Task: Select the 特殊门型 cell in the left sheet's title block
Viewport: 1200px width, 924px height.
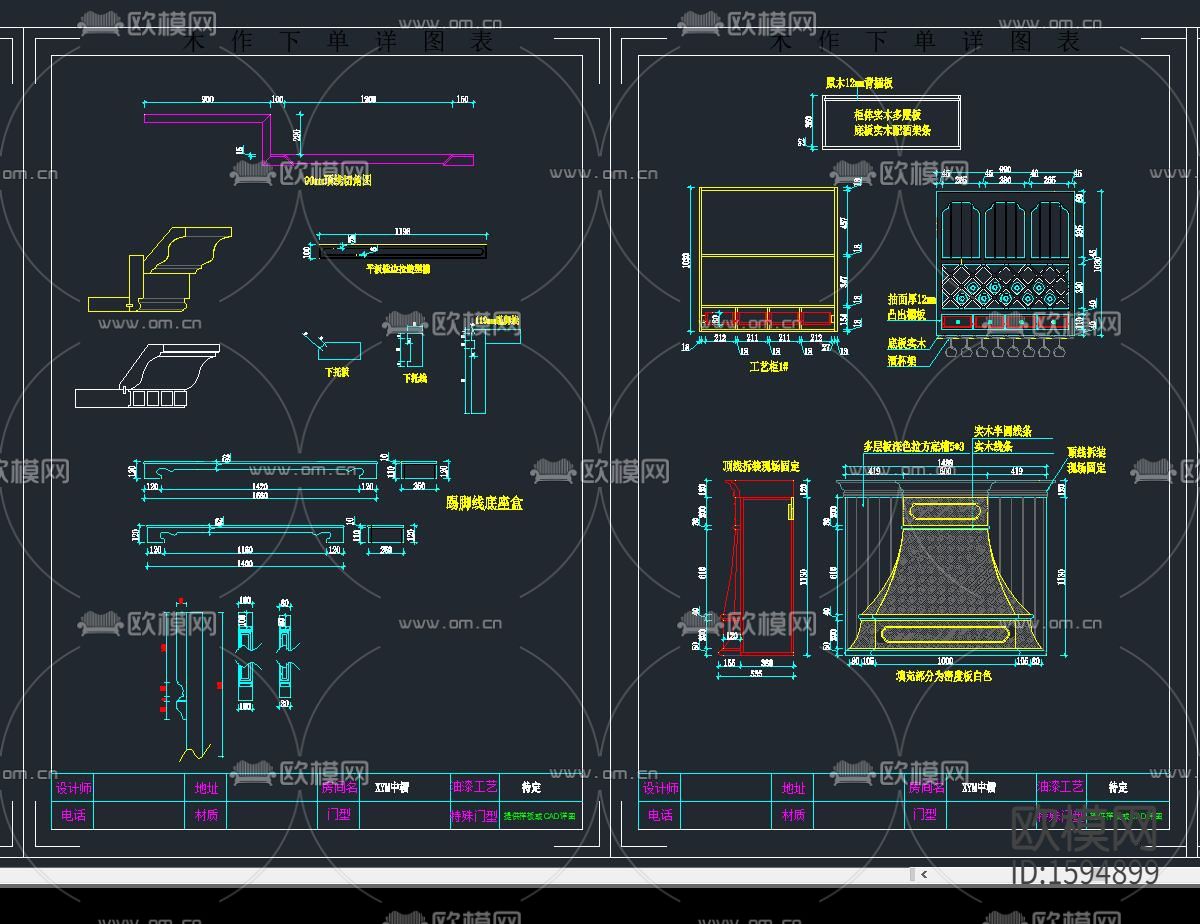Action: pos(474,815)
